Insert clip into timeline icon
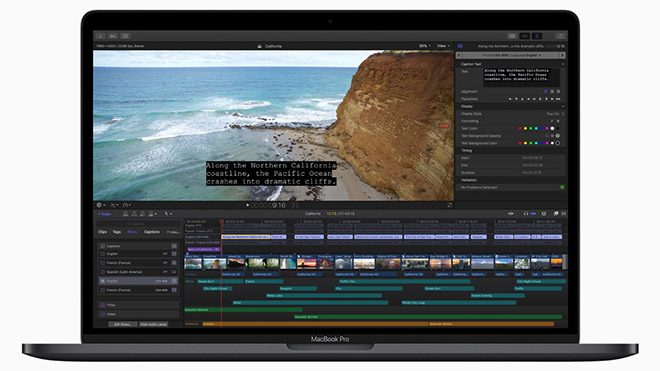Image resolution: width=660 pixels, height=371 pixels. coord(134,214)
